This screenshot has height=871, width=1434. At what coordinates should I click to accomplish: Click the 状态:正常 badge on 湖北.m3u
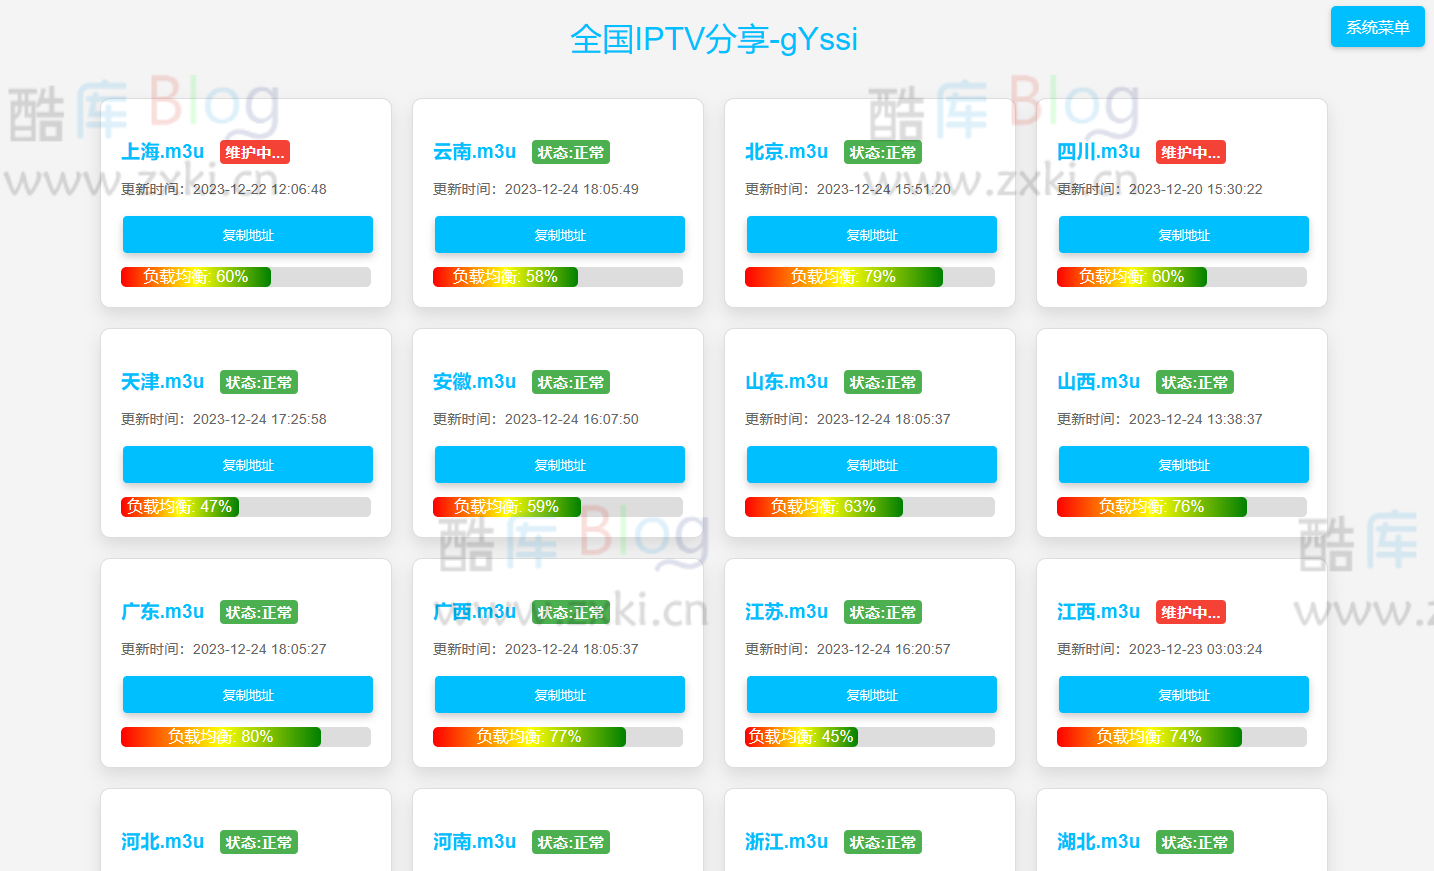coord(1195,842)
